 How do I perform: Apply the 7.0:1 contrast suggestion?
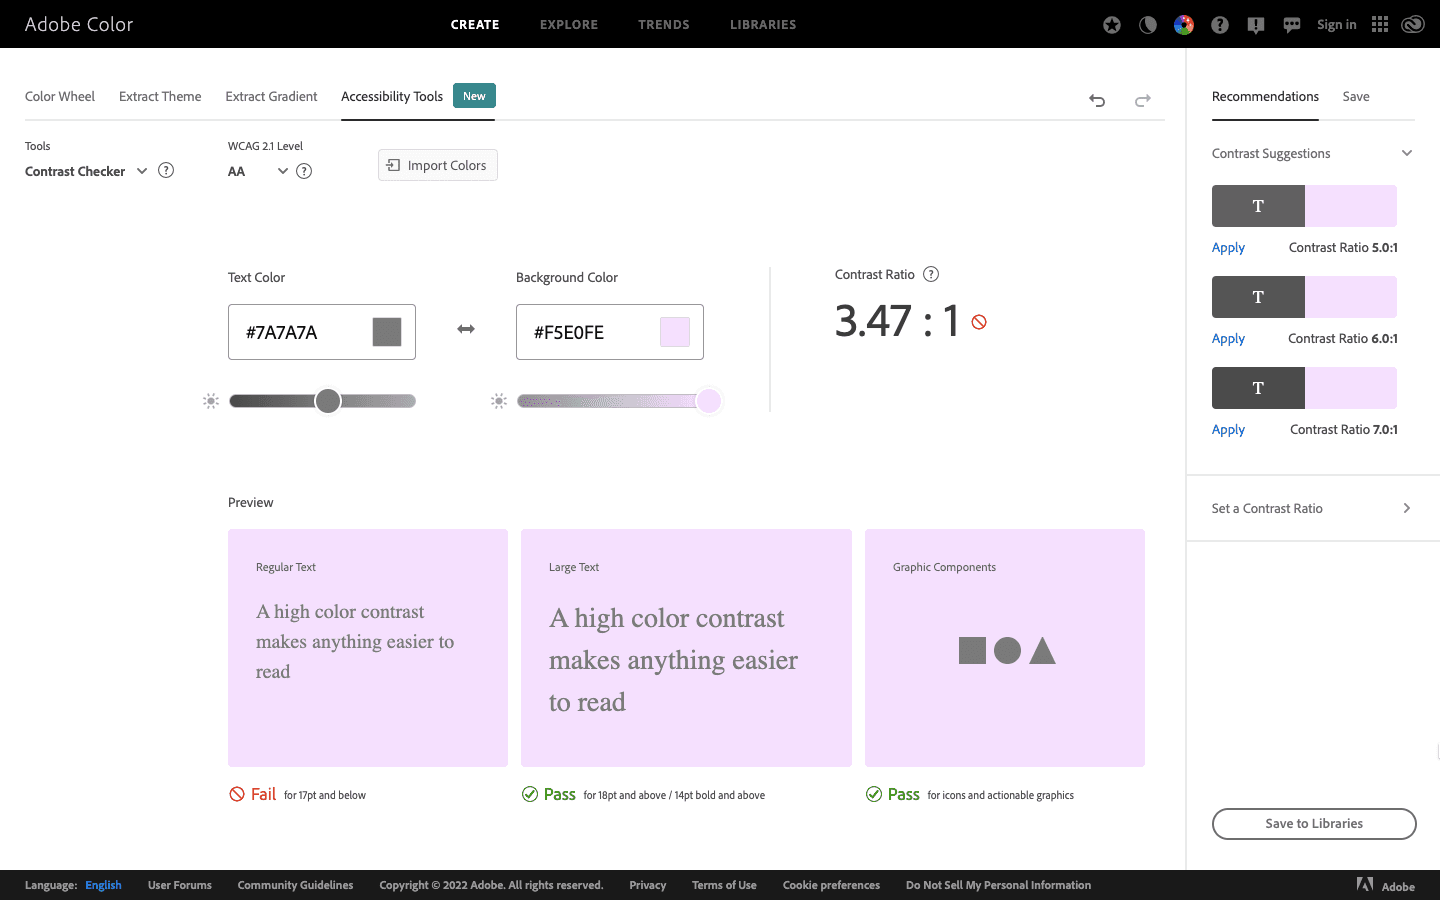pyautogui.click(x=1228, y=429)
